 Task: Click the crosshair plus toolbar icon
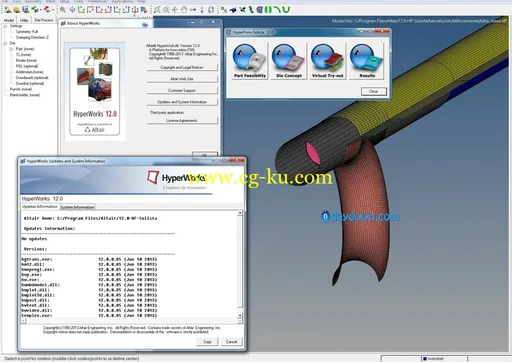(174, 10)
